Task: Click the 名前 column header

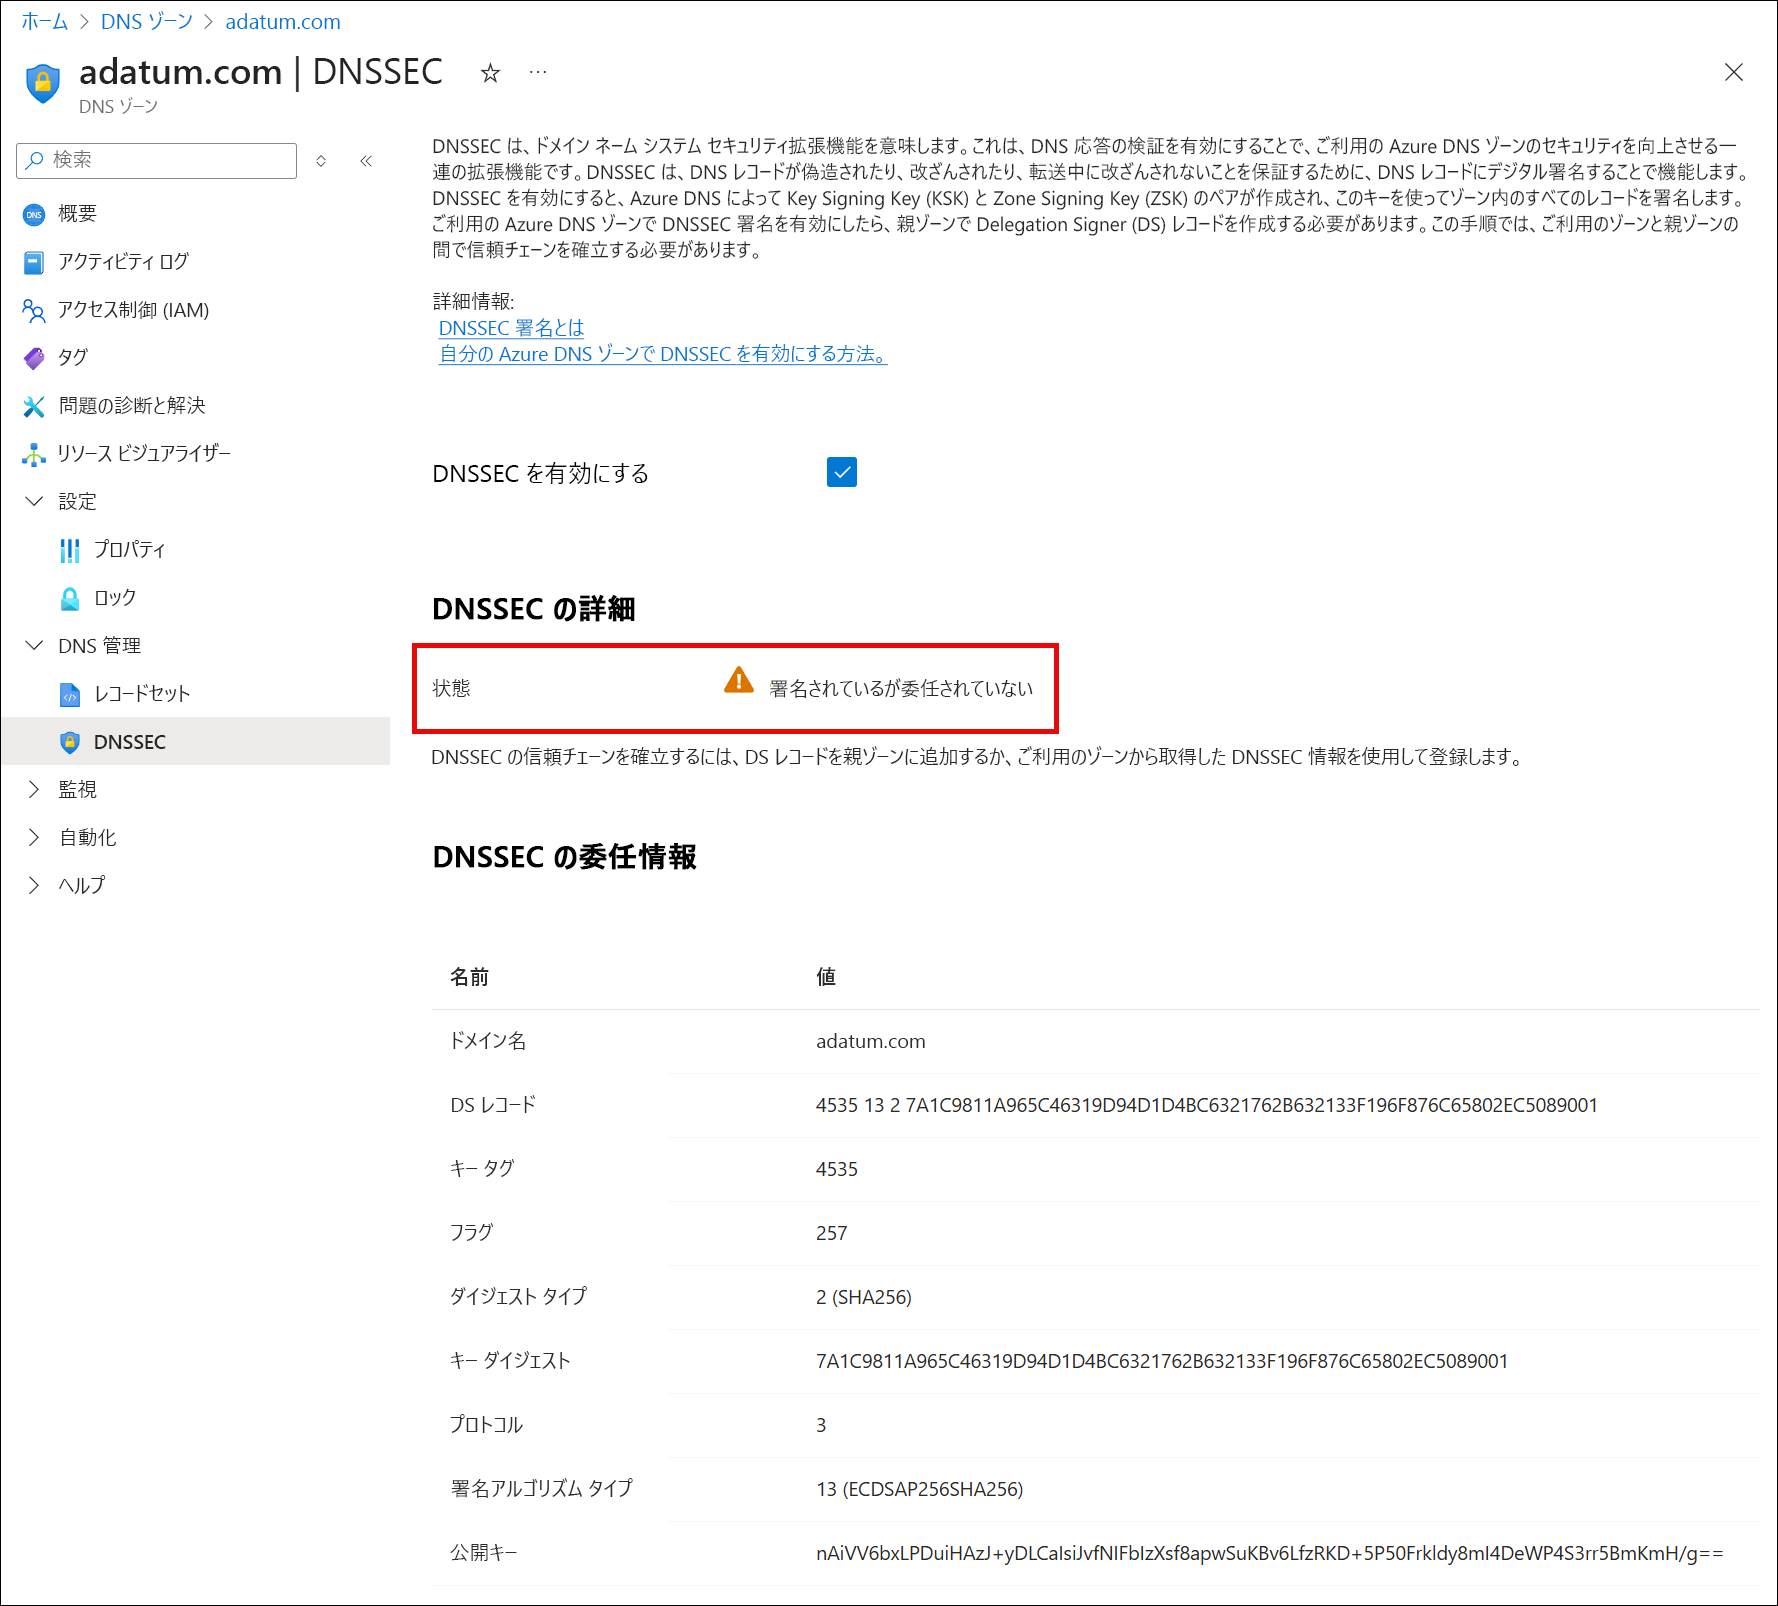Action: click(x=469, y=977)
